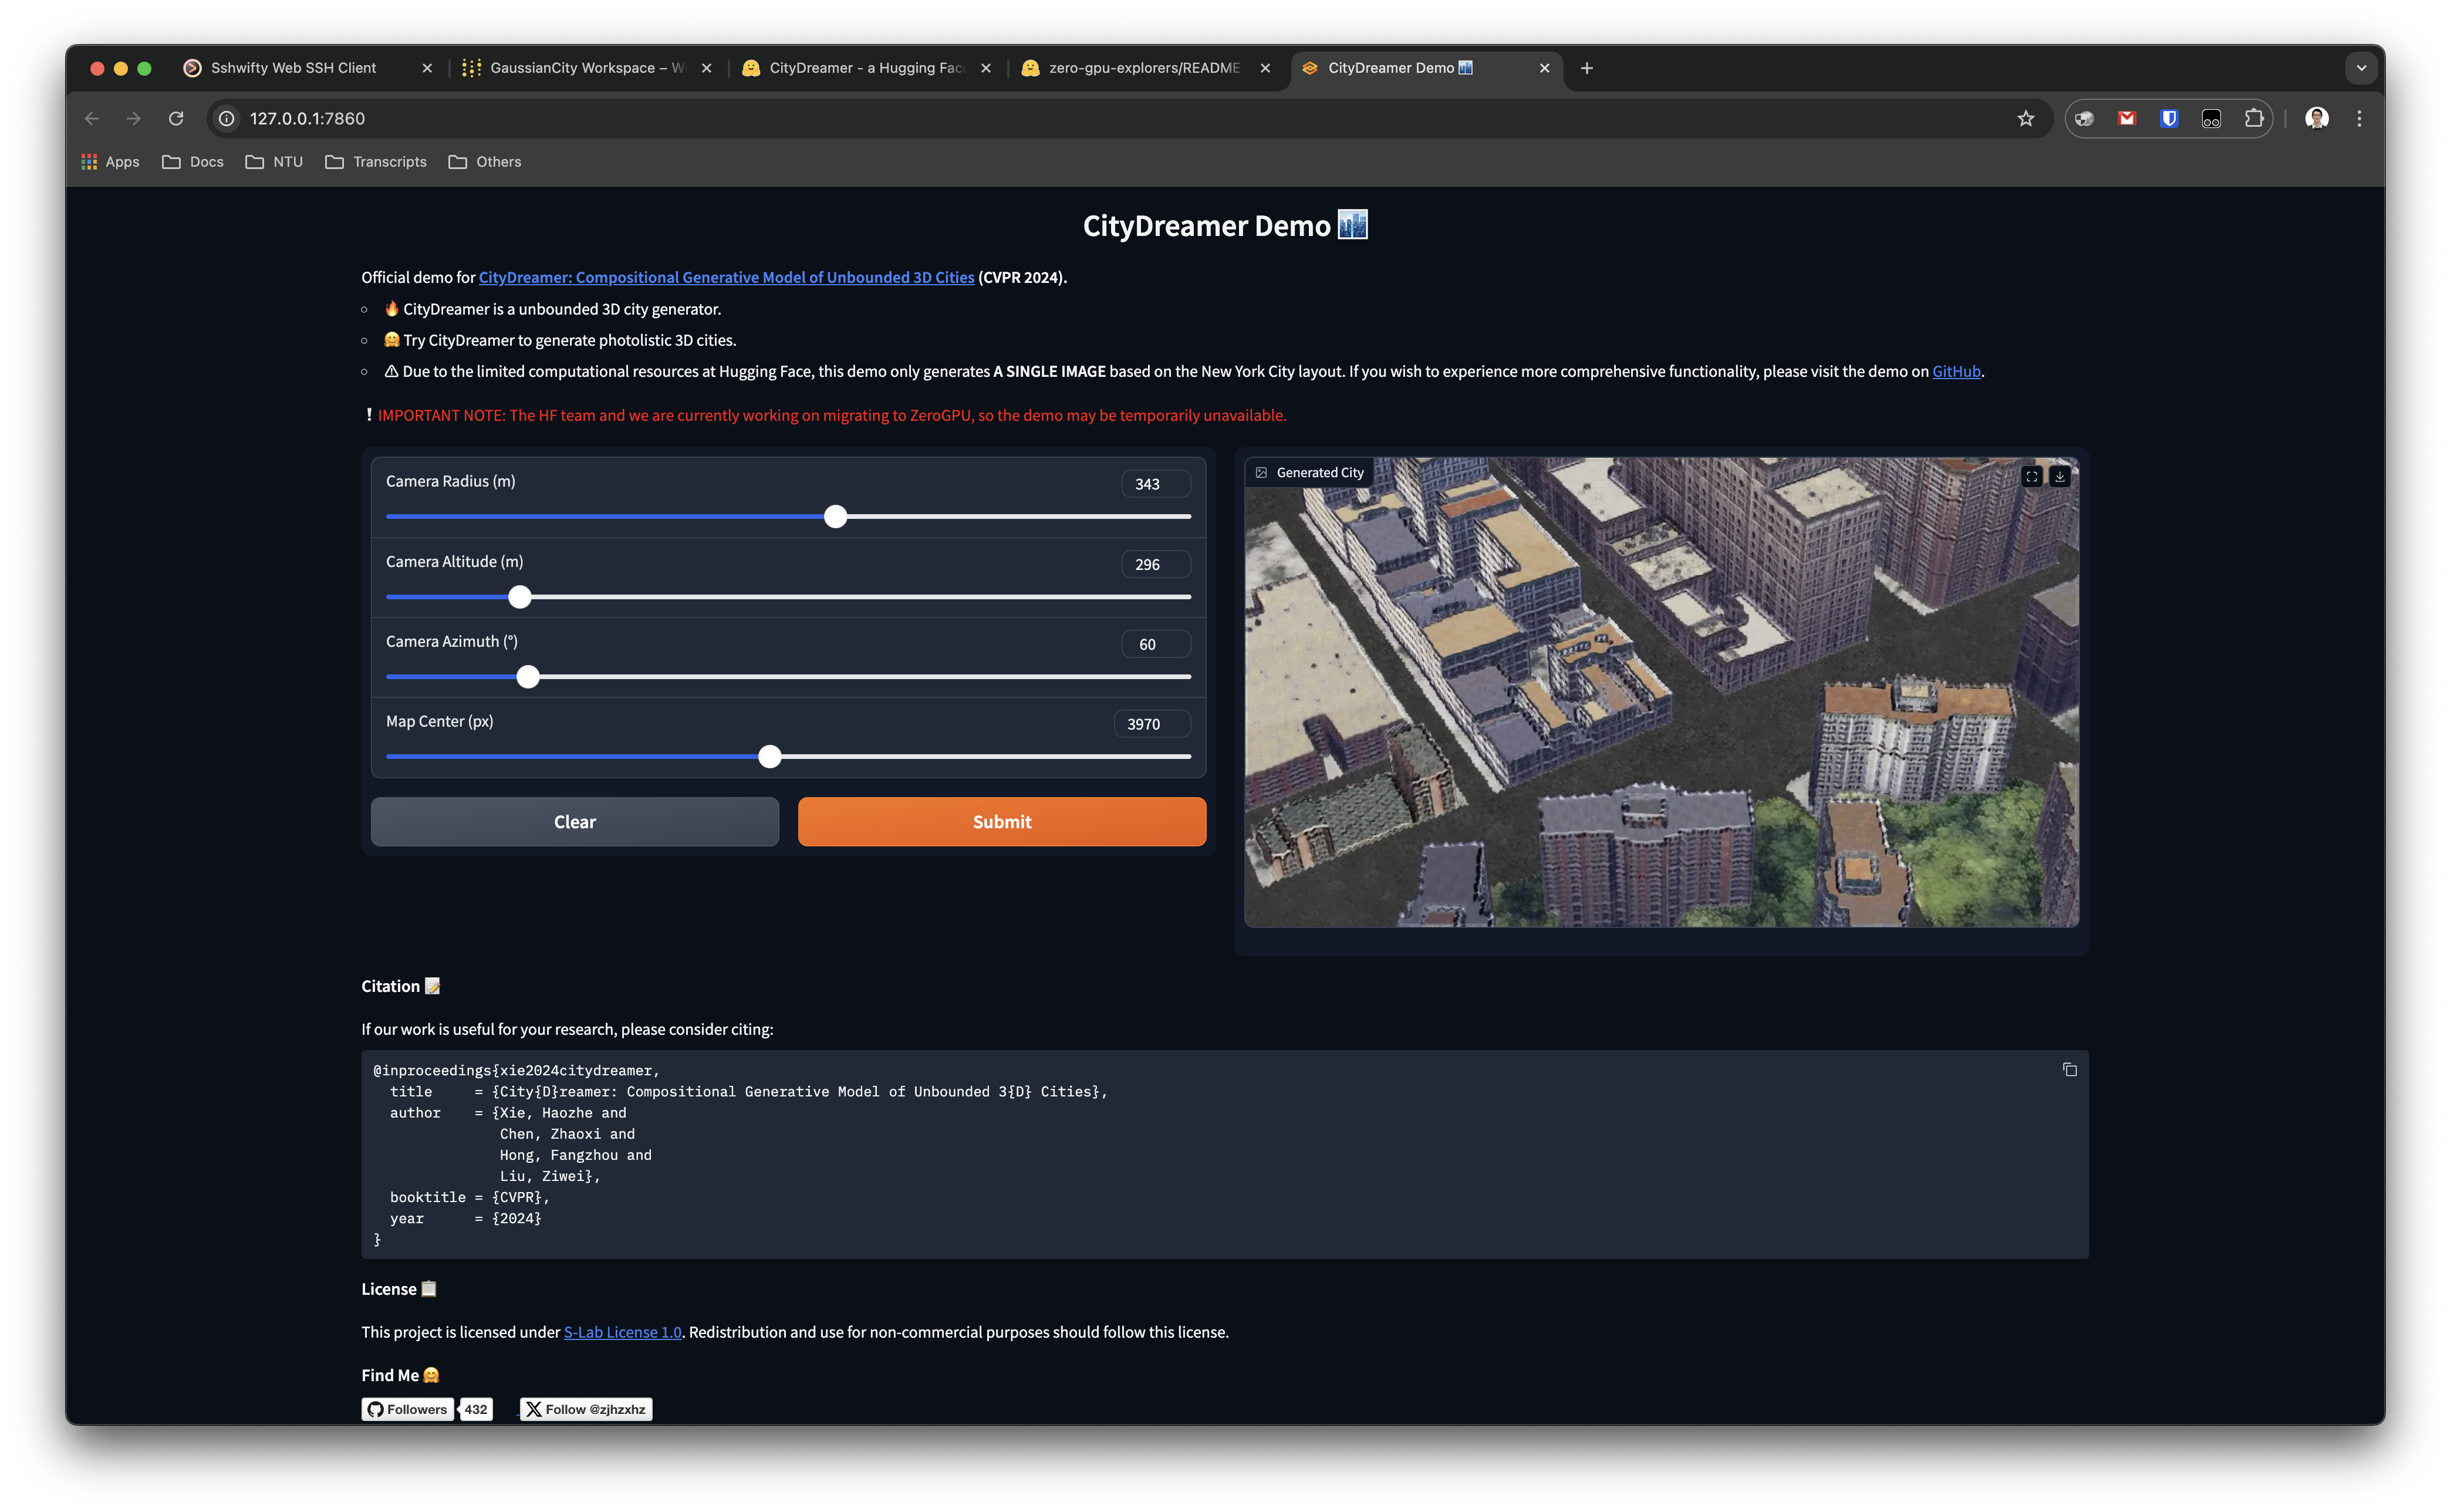Bookmark this page with the star icon
This screenshot has height=1512, width=2451.
pos(2025,118)
